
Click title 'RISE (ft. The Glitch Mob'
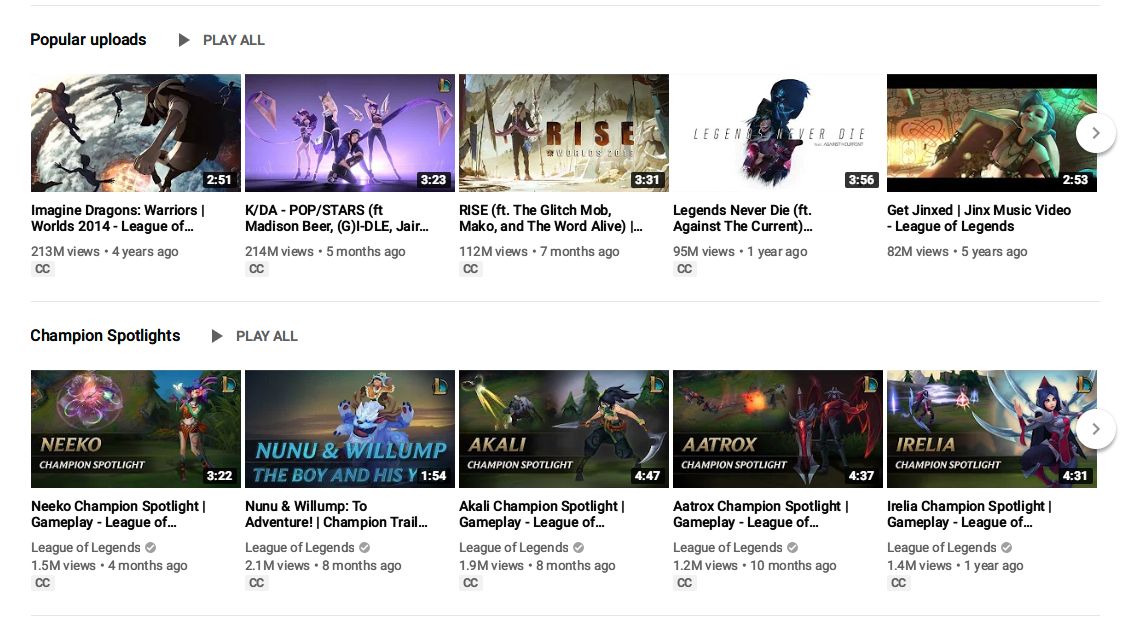point(550,218)
